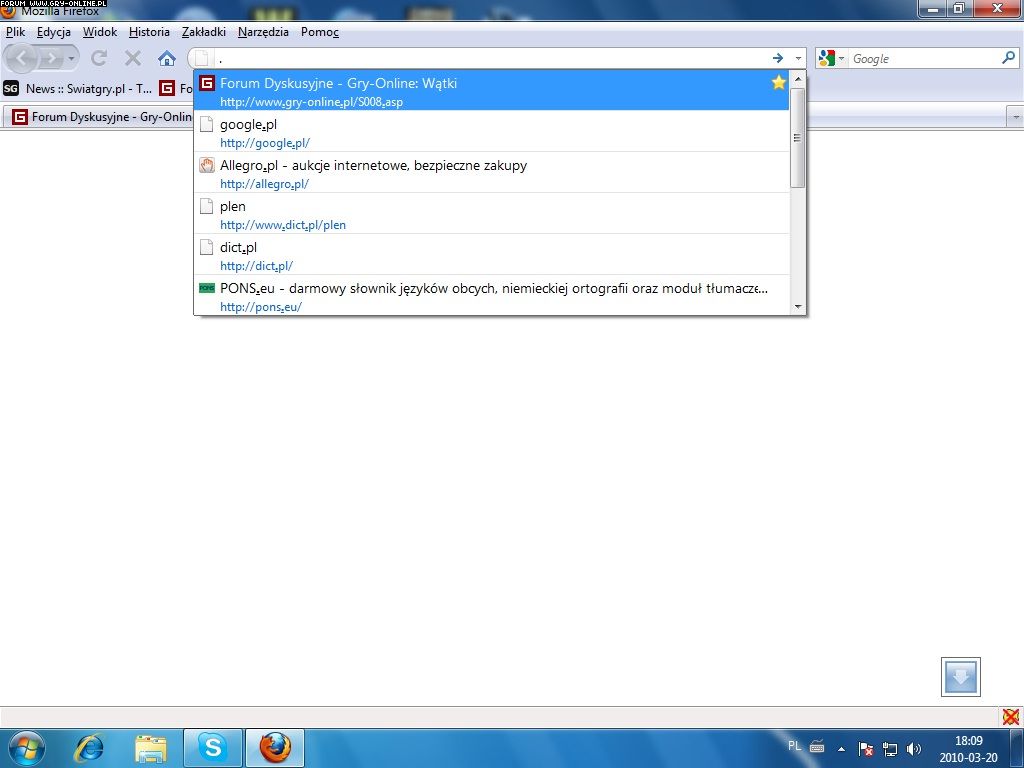This screenshot has height=768, width=1024.
Task: Select the Allegro.pl aukcje internetowe suggestion
Action: click(x=492, y=172)
